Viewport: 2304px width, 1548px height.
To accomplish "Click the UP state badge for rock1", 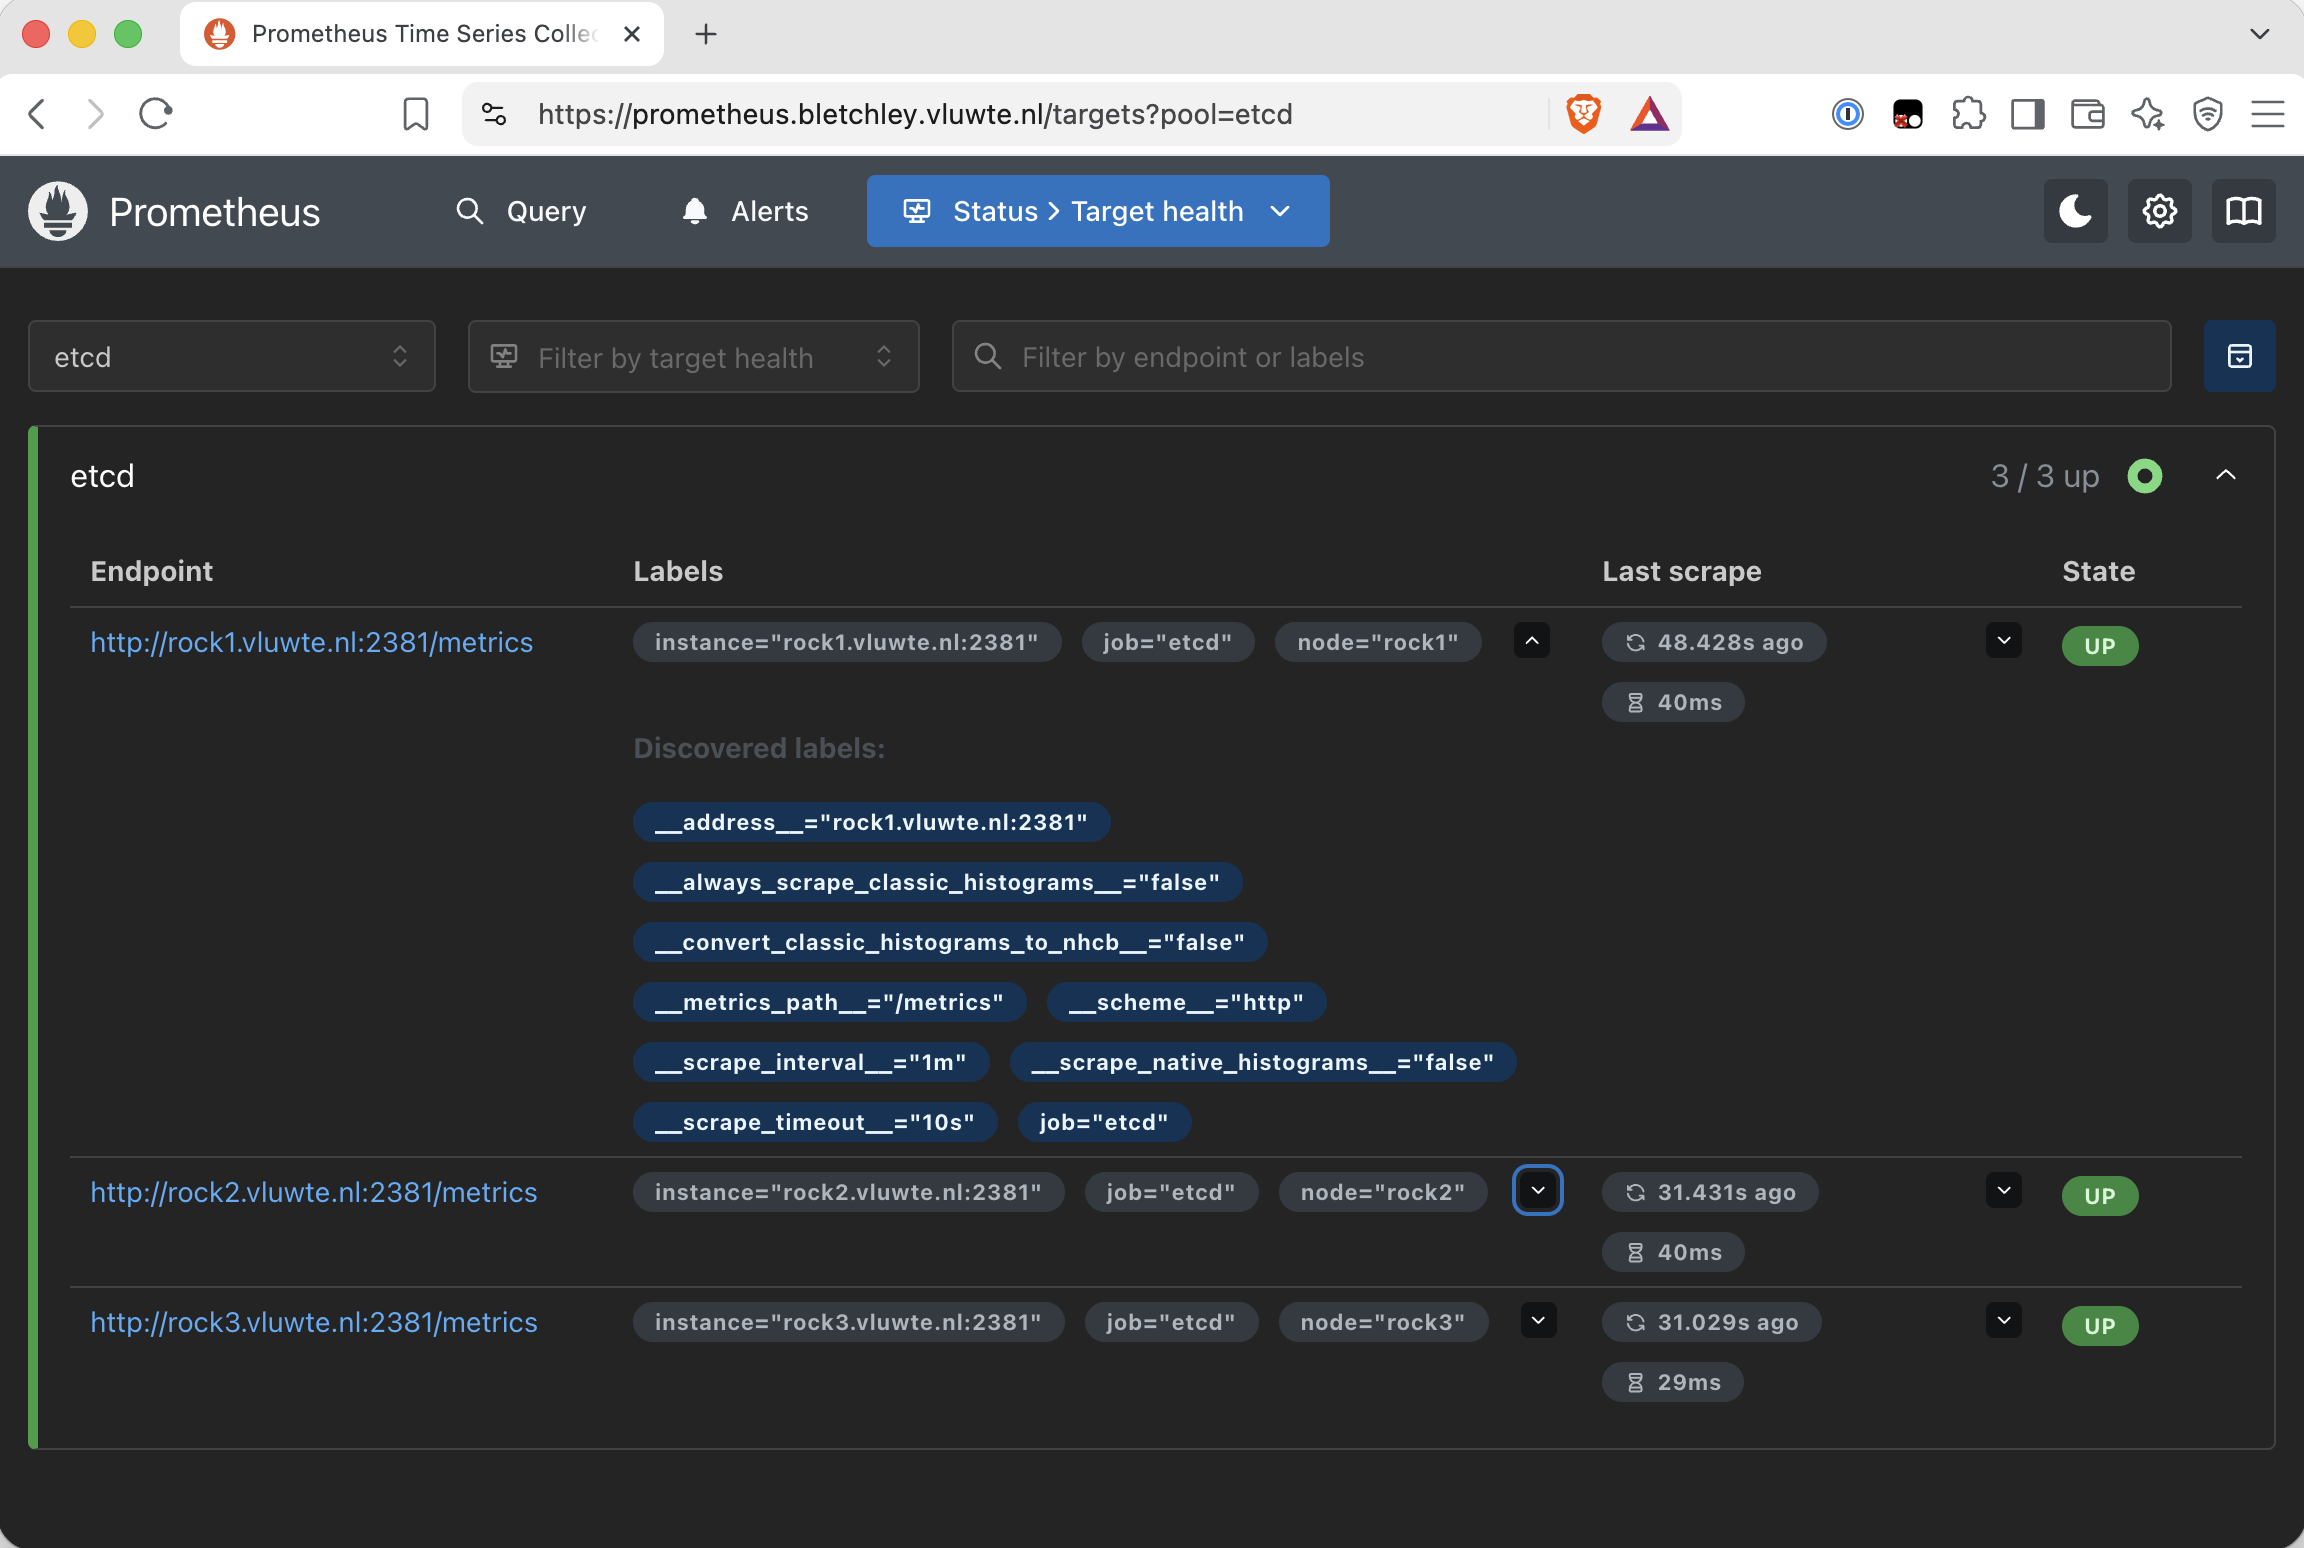I will click(x=2099, y=646).
